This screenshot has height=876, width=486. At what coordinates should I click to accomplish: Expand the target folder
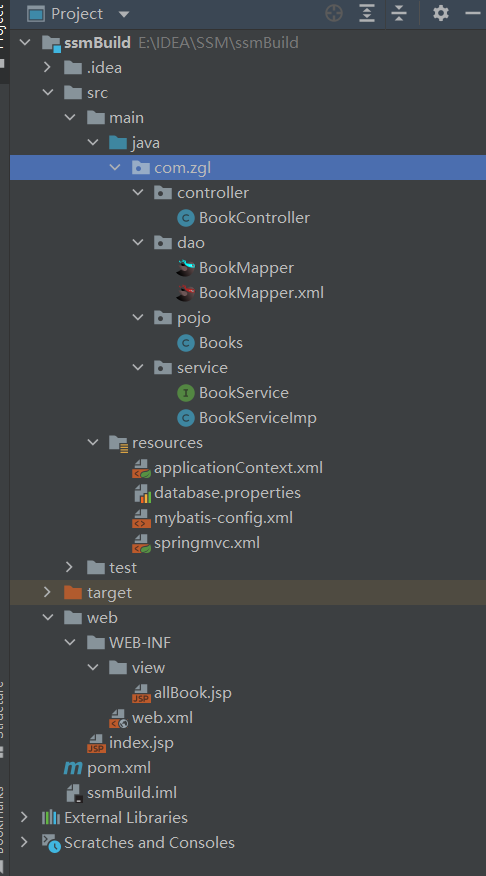[47, 592]
